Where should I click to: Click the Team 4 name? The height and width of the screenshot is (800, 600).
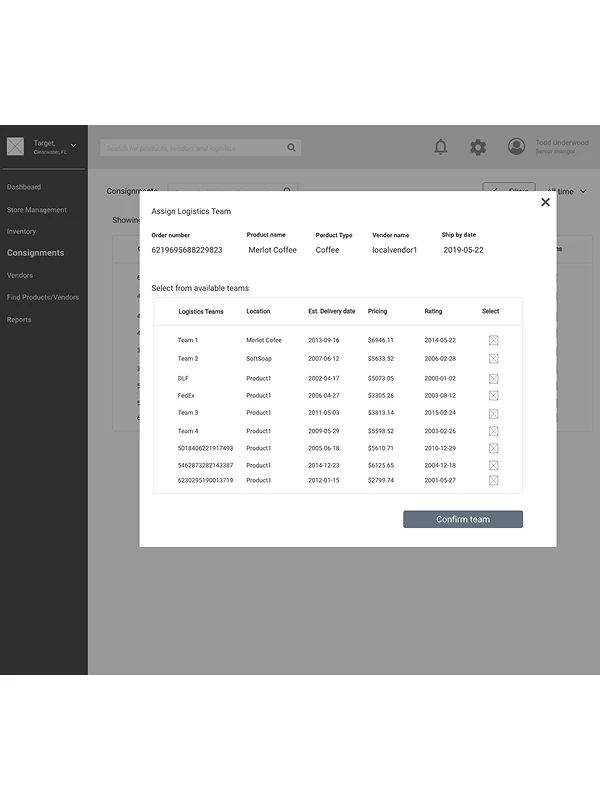(x=188, y=431)
